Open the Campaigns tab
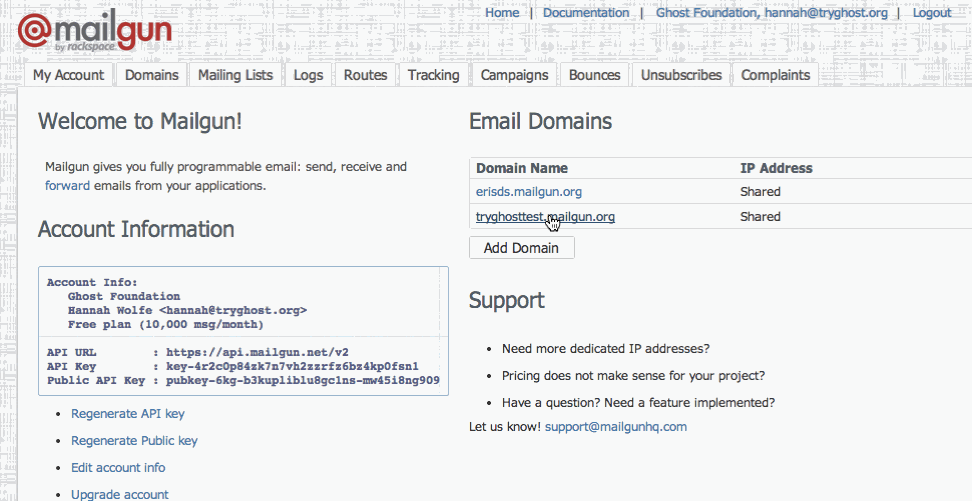This screenshot has width=972, height=501. (x=514, y=75)
